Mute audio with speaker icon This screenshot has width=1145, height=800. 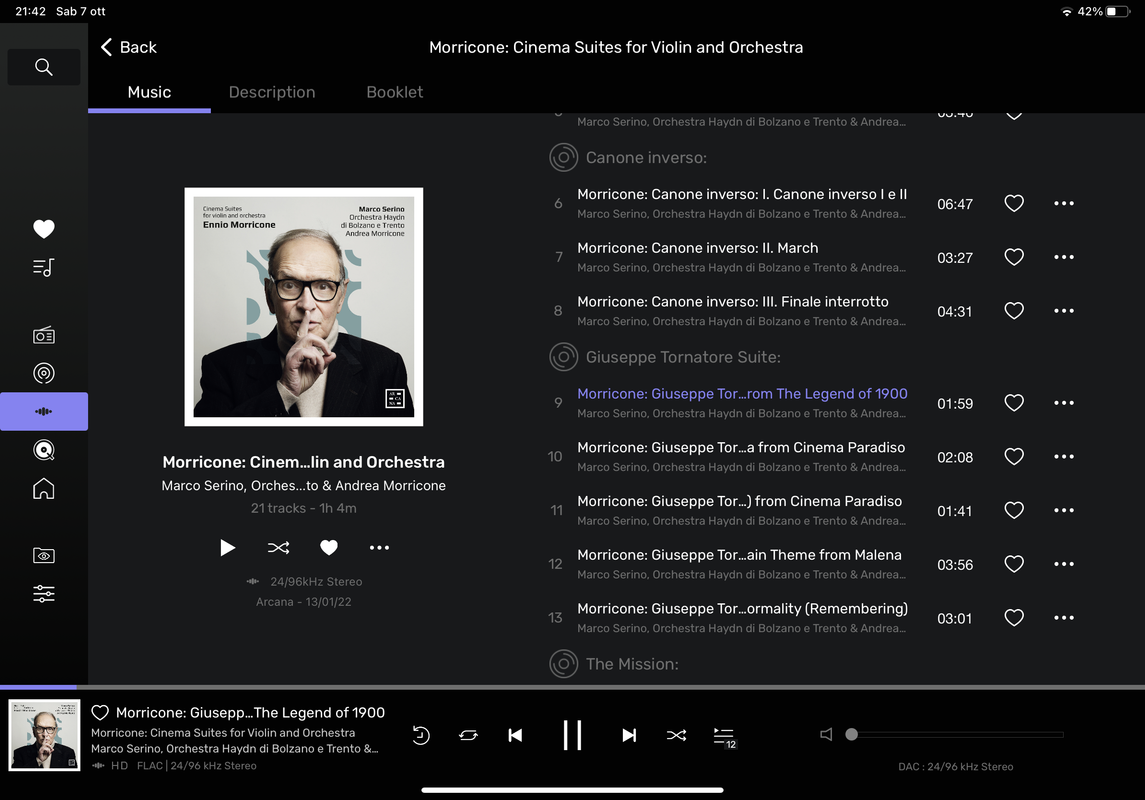(x=826, y=734)
